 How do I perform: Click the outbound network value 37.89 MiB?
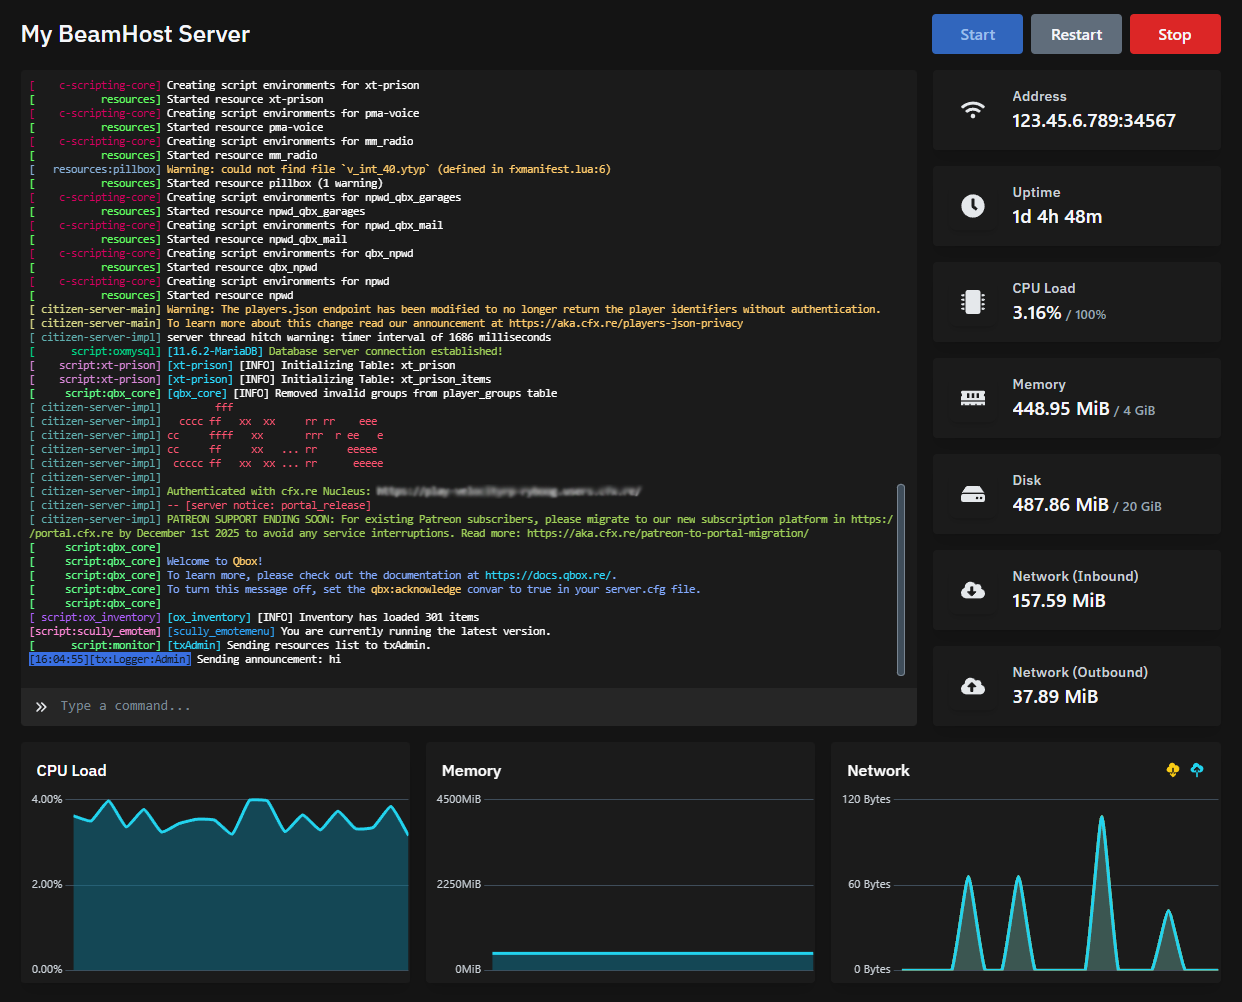(x=1055, y=697)
